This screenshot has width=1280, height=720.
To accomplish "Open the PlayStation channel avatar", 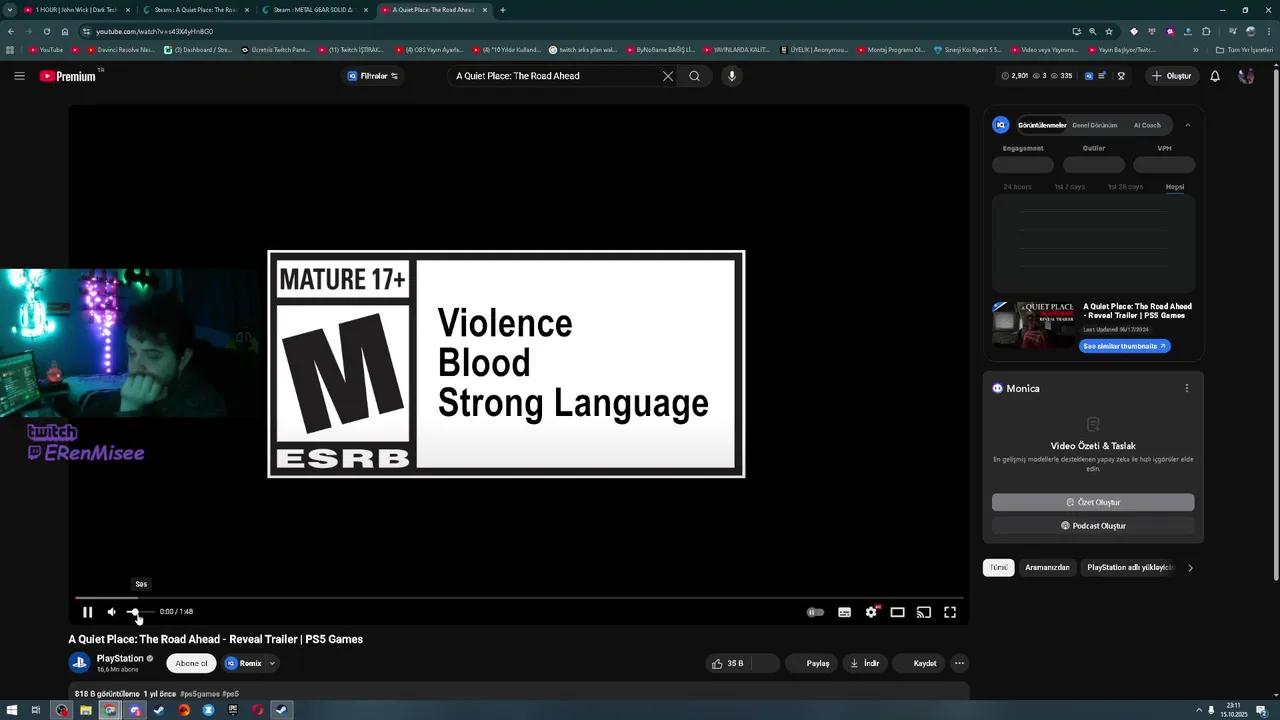I will point(79,663).
